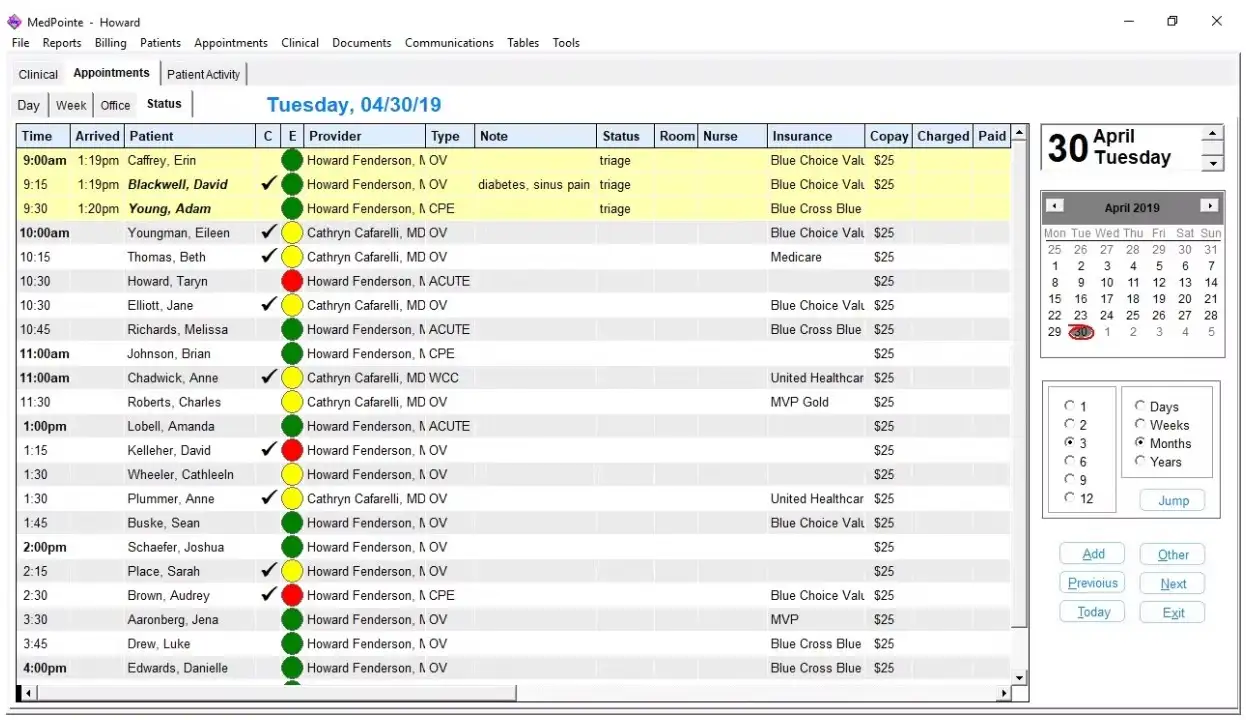This screenshot has width=1246, height=720.
Task: Go to previous month with the calendar left arrow
Action: click(1055, 207)
